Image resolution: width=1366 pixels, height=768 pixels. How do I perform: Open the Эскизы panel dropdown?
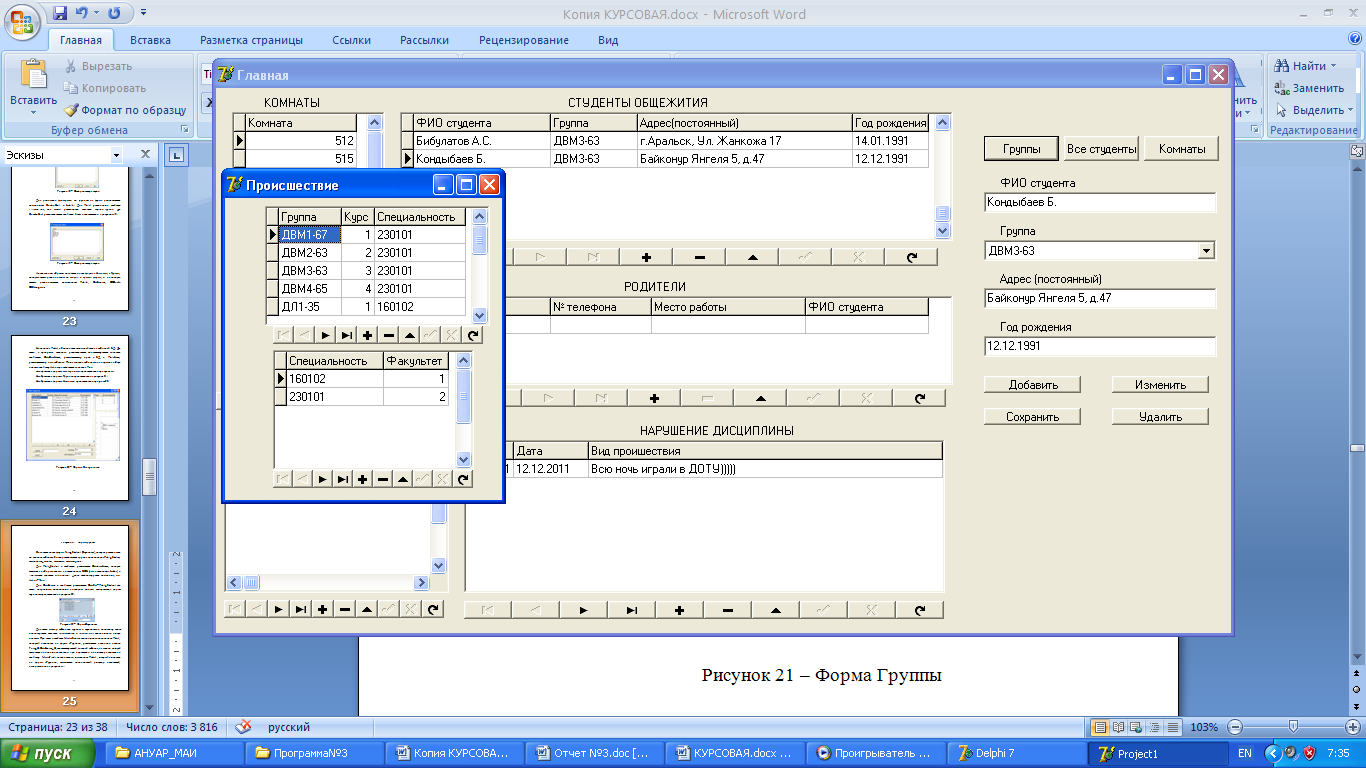pos(116,155)
